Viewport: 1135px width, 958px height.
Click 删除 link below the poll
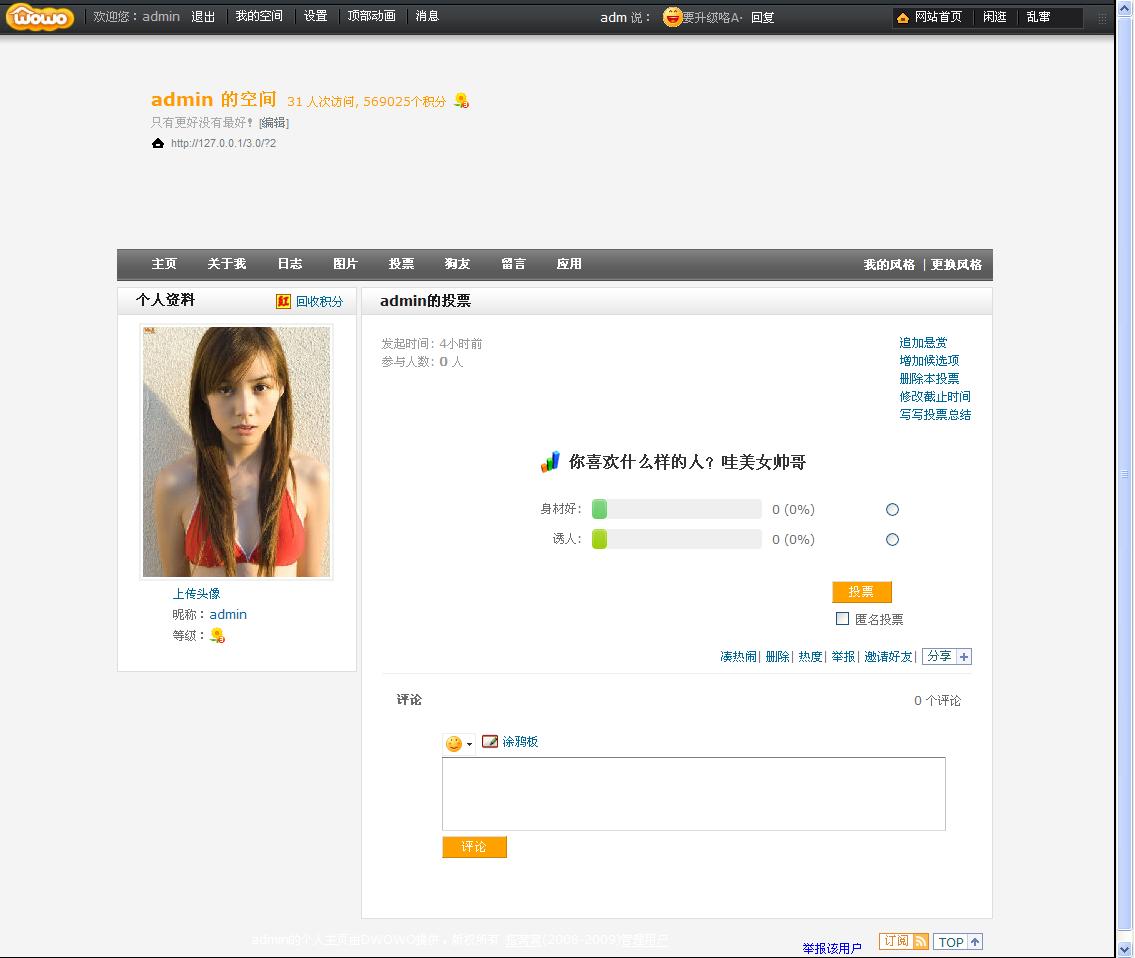(777, 657)
